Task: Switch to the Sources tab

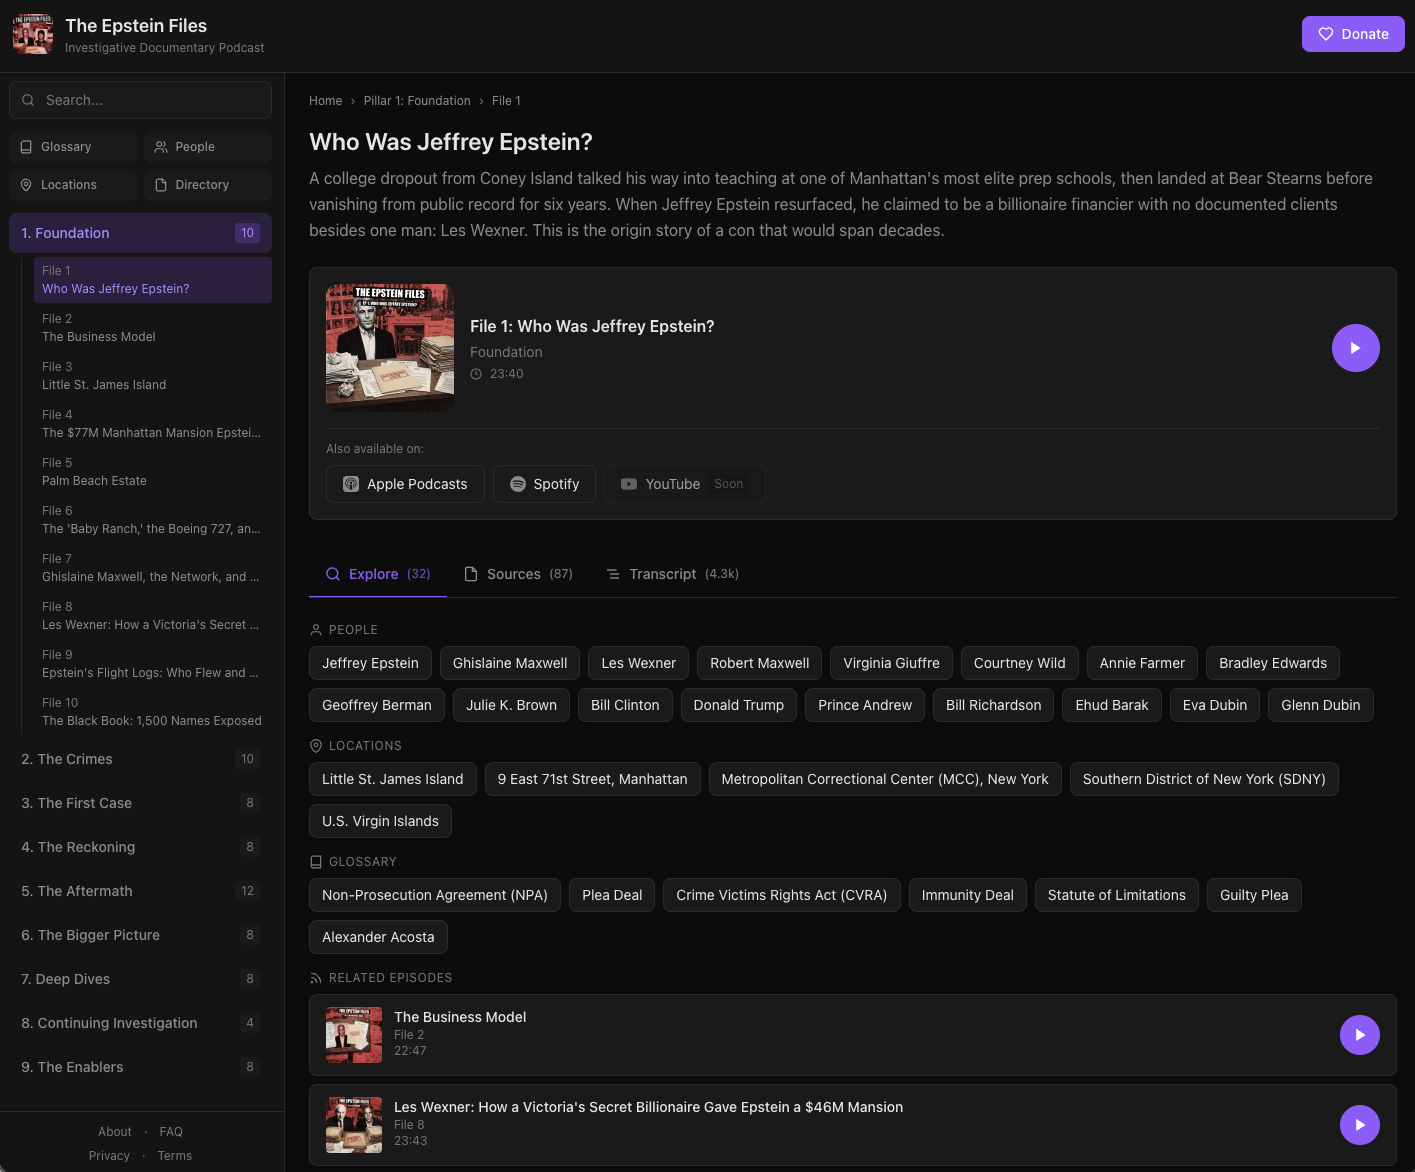Action: 518,574
